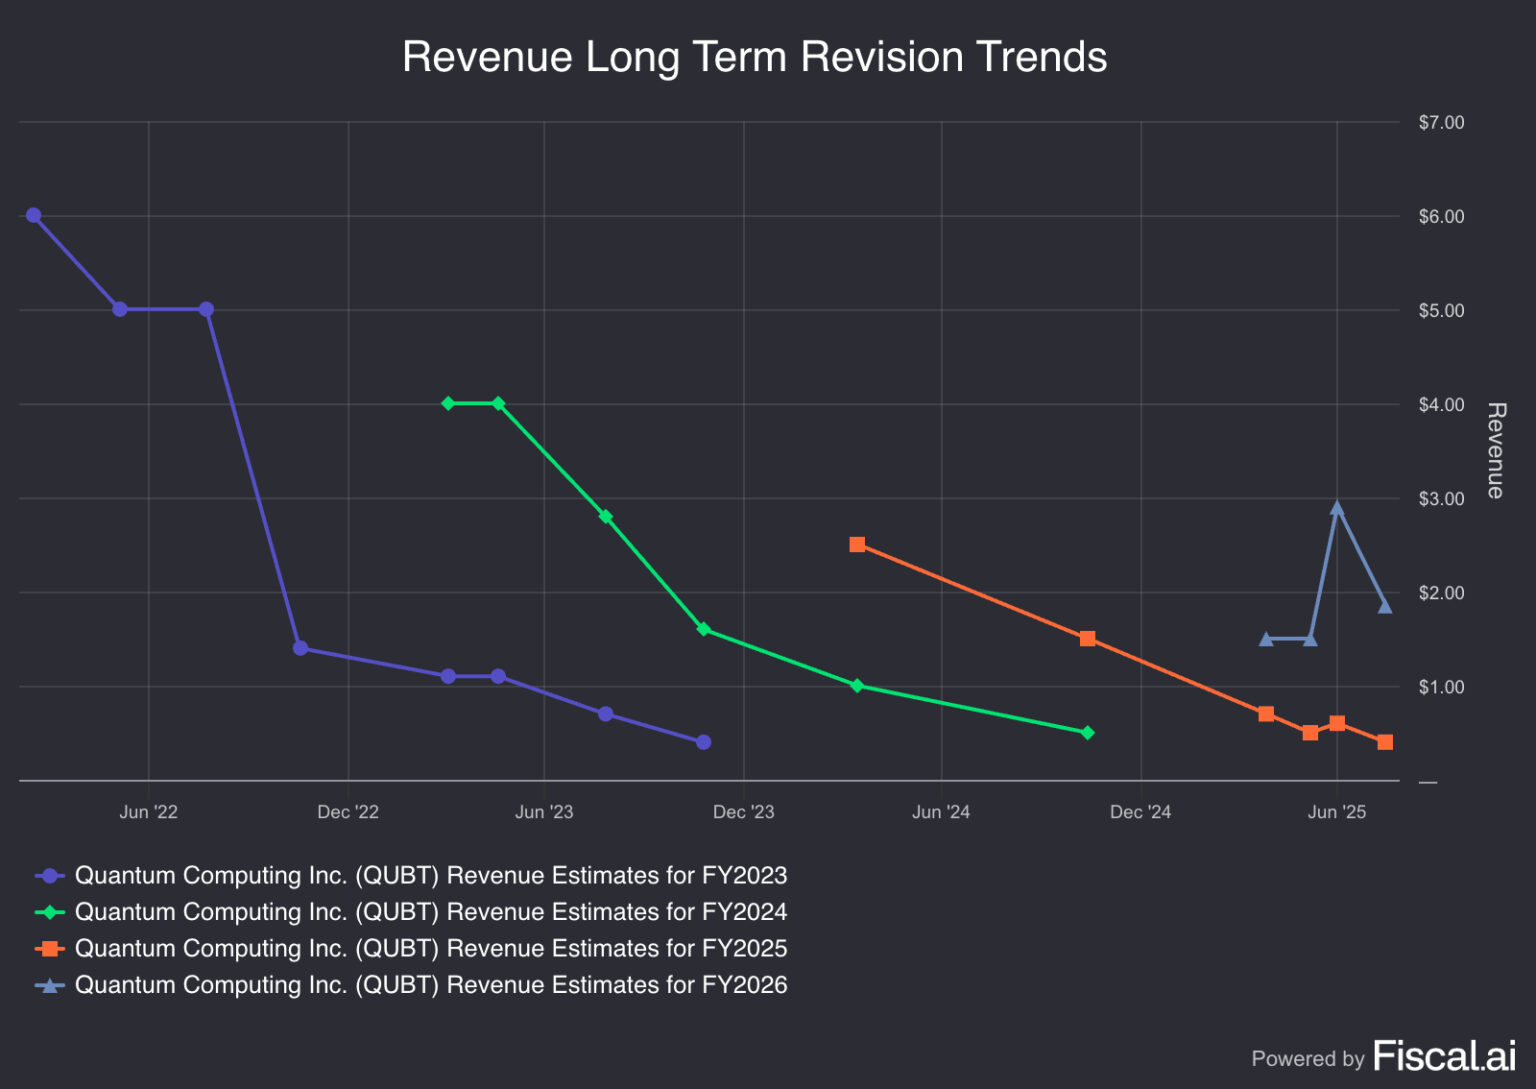Screen dimensions: 1536x1089
Task: Select the last green FY2024 diamond point
Action: point(1087,733)
